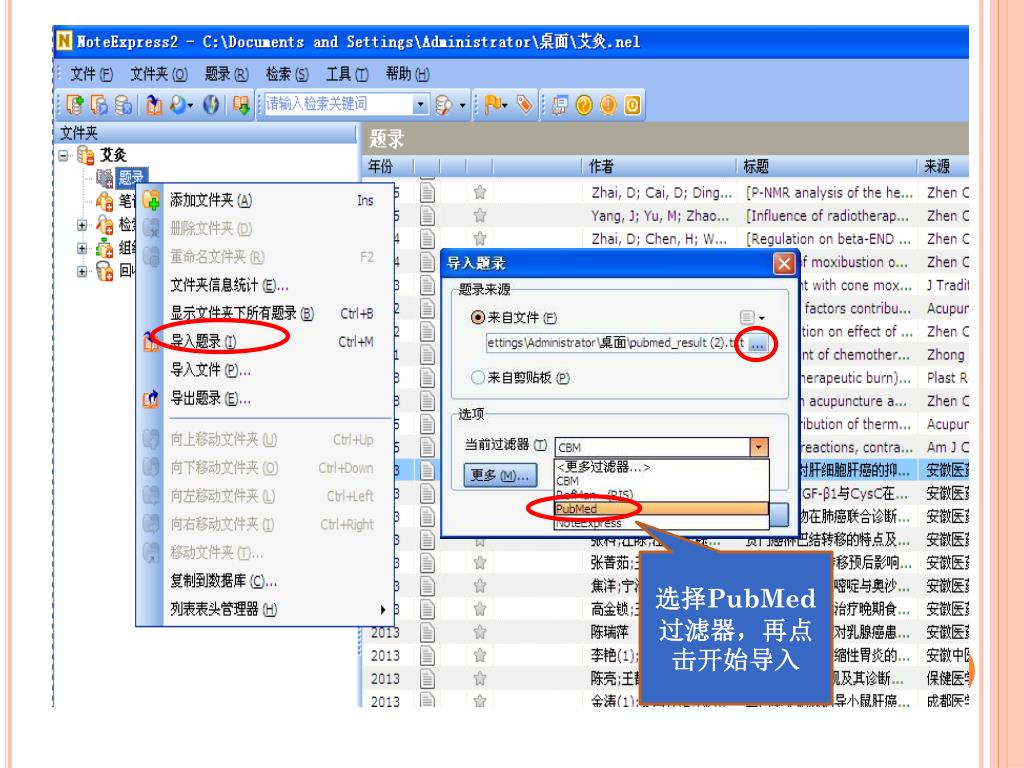The image size is (1024, 768).
Task: Click the 艾灸 database icon in tree
Action: [86, 155]
